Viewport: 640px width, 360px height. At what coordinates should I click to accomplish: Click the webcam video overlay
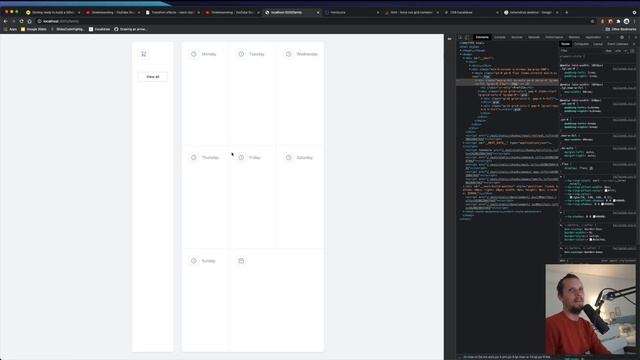click(x=591, y=309)
